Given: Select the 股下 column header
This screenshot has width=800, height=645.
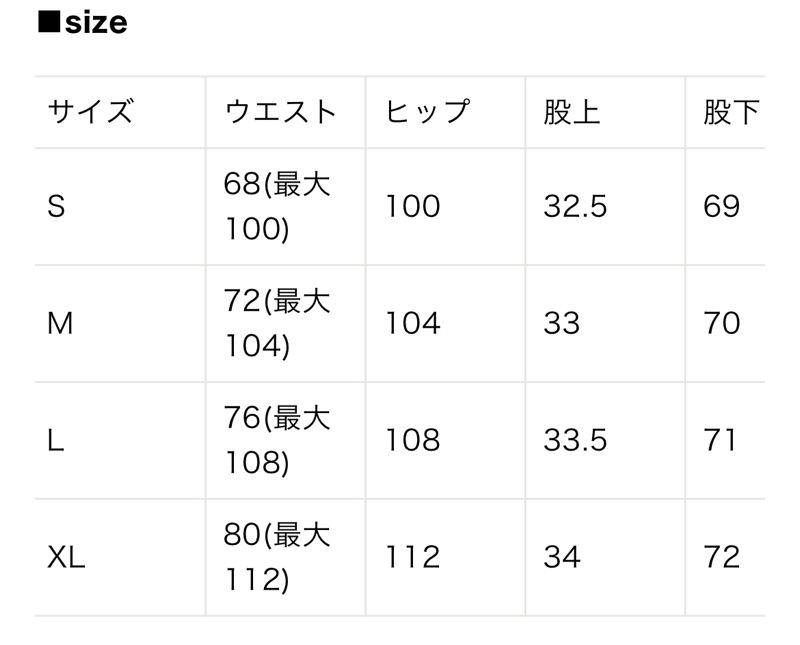Looking at the screenshot, I should [731, 112].
